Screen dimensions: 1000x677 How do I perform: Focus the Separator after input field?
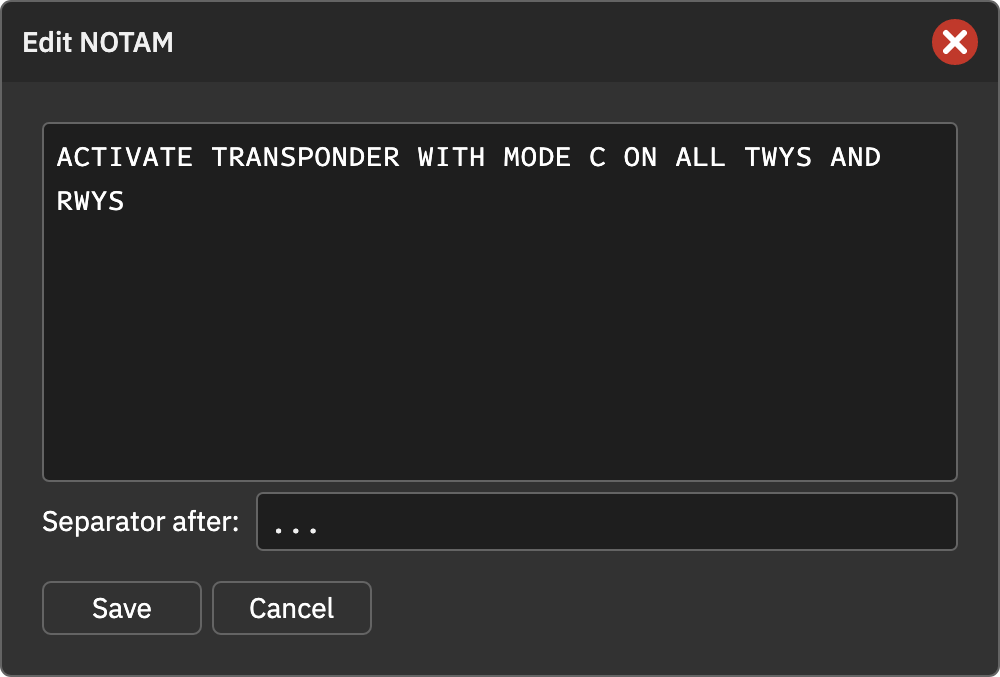pos(607,521)
